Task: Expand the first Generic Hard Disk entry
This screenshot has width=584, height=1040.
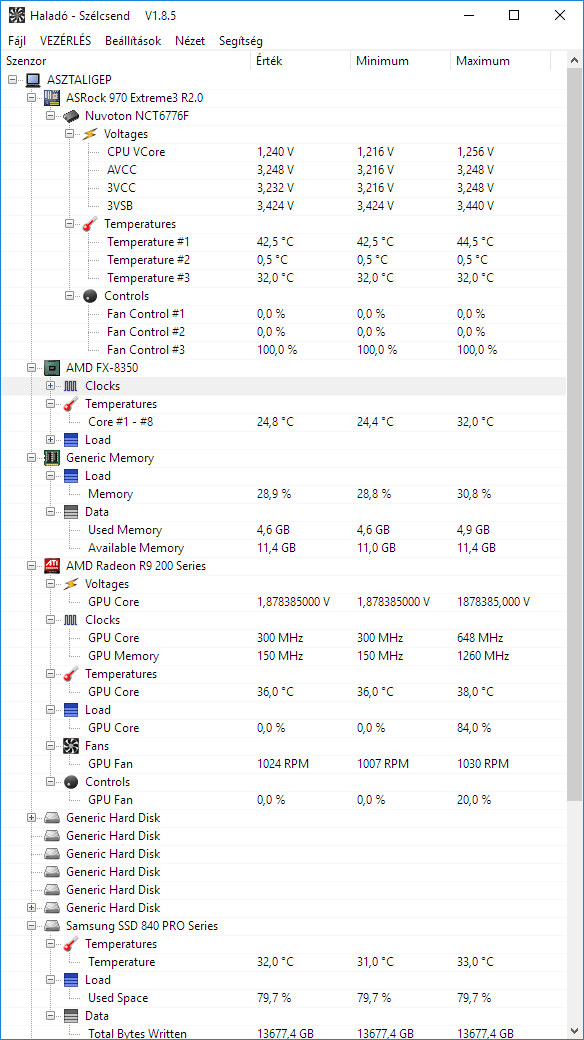Action: click(31, 817)
